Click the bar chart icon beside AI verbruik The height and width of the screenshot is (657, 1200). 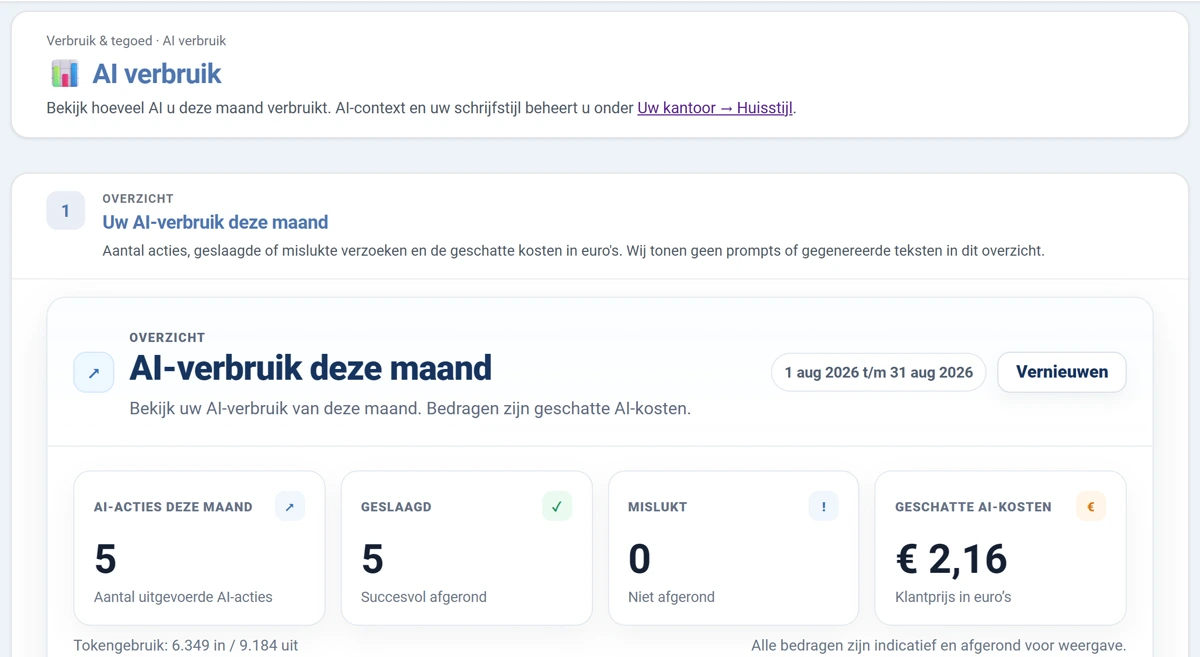(64, 73)
